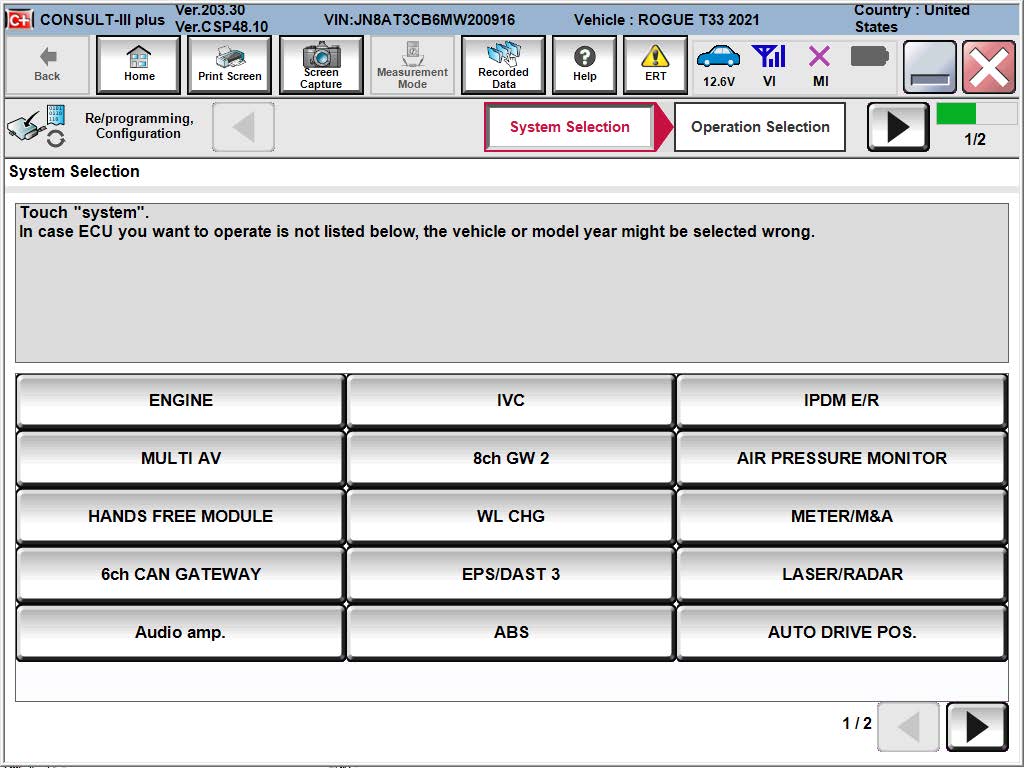This screenshot has width=1025, height=768.
Task: Select the METER/M&A system
Action: (x=841, y=516)
